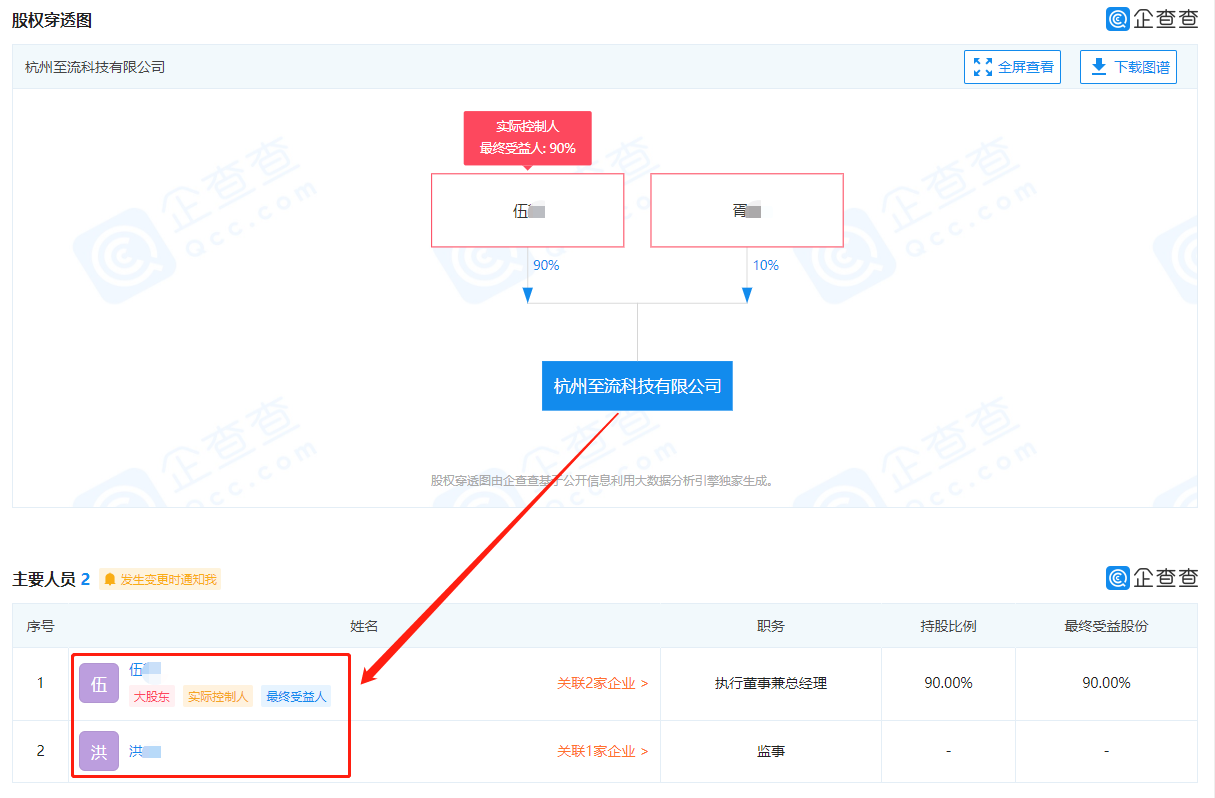This screenshot has width=1215, height=798.
Task: Click the blue 杭州至流科技有限公司 company node
Action: click(637, 386)
